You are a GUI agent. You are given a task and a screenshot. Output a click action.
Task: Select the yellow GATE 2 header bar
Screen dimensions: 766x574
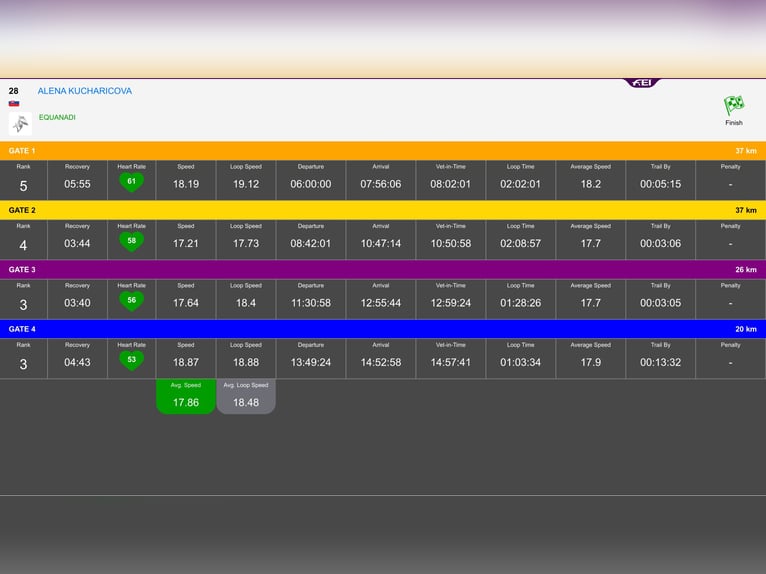pyautogui.click(x=383, y=210)
